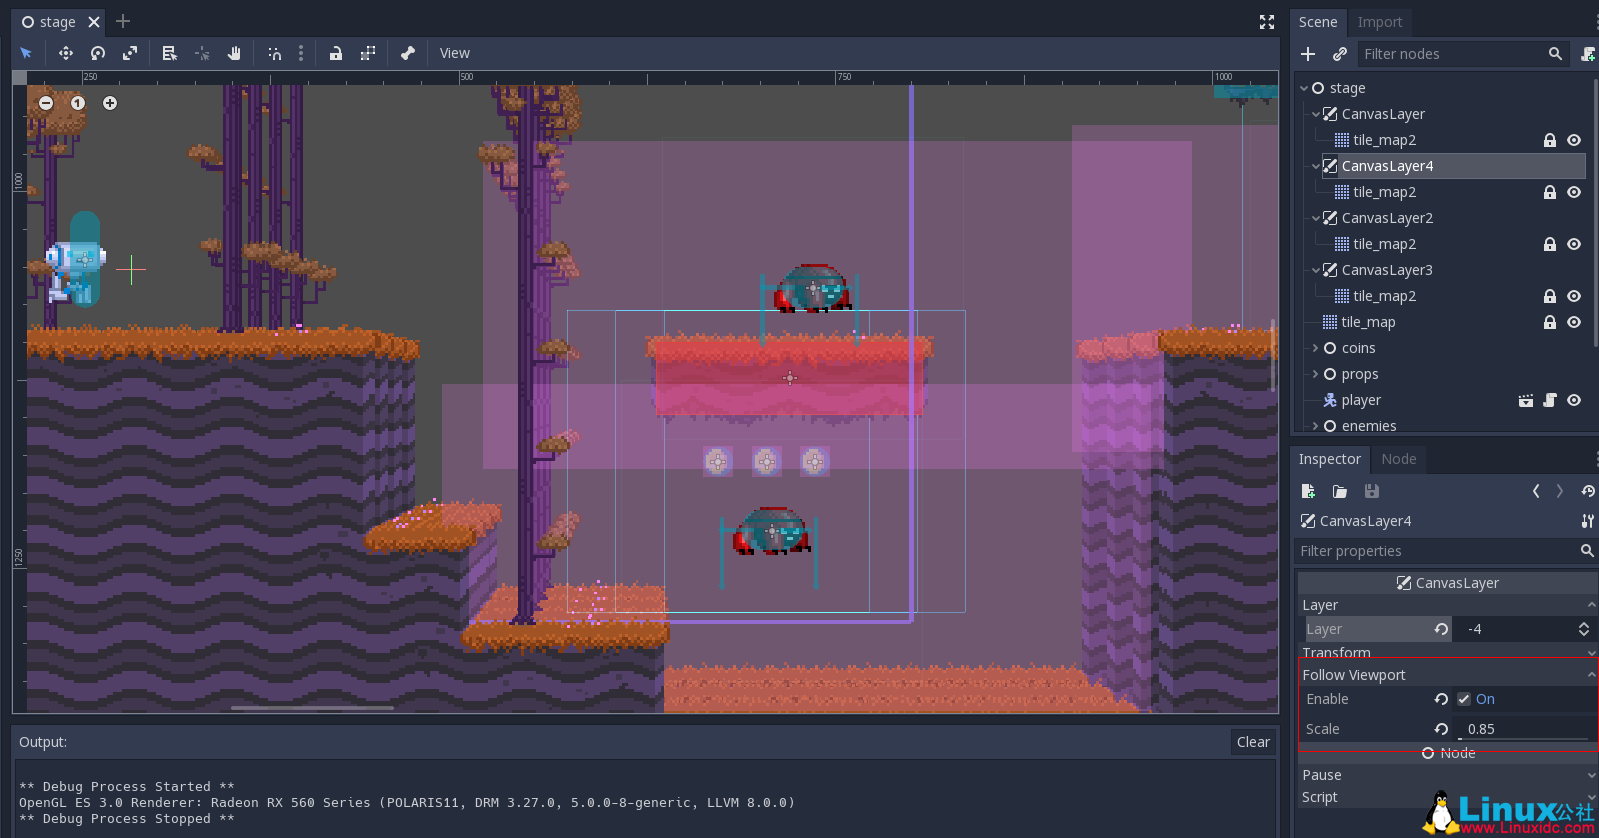Open the View menu
The width and height of the screenshot is (1599, 838).
click(x=455, y=53)
